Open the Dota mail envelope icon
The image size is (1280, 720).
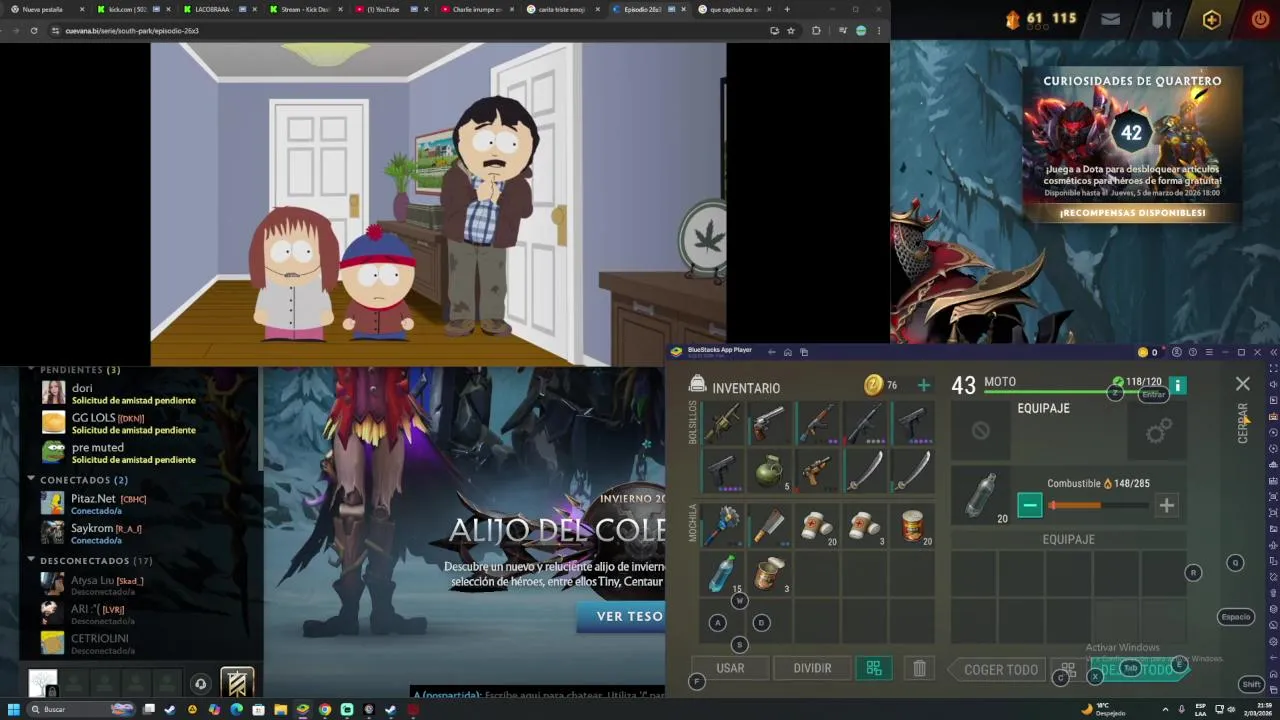(1110, 19)
